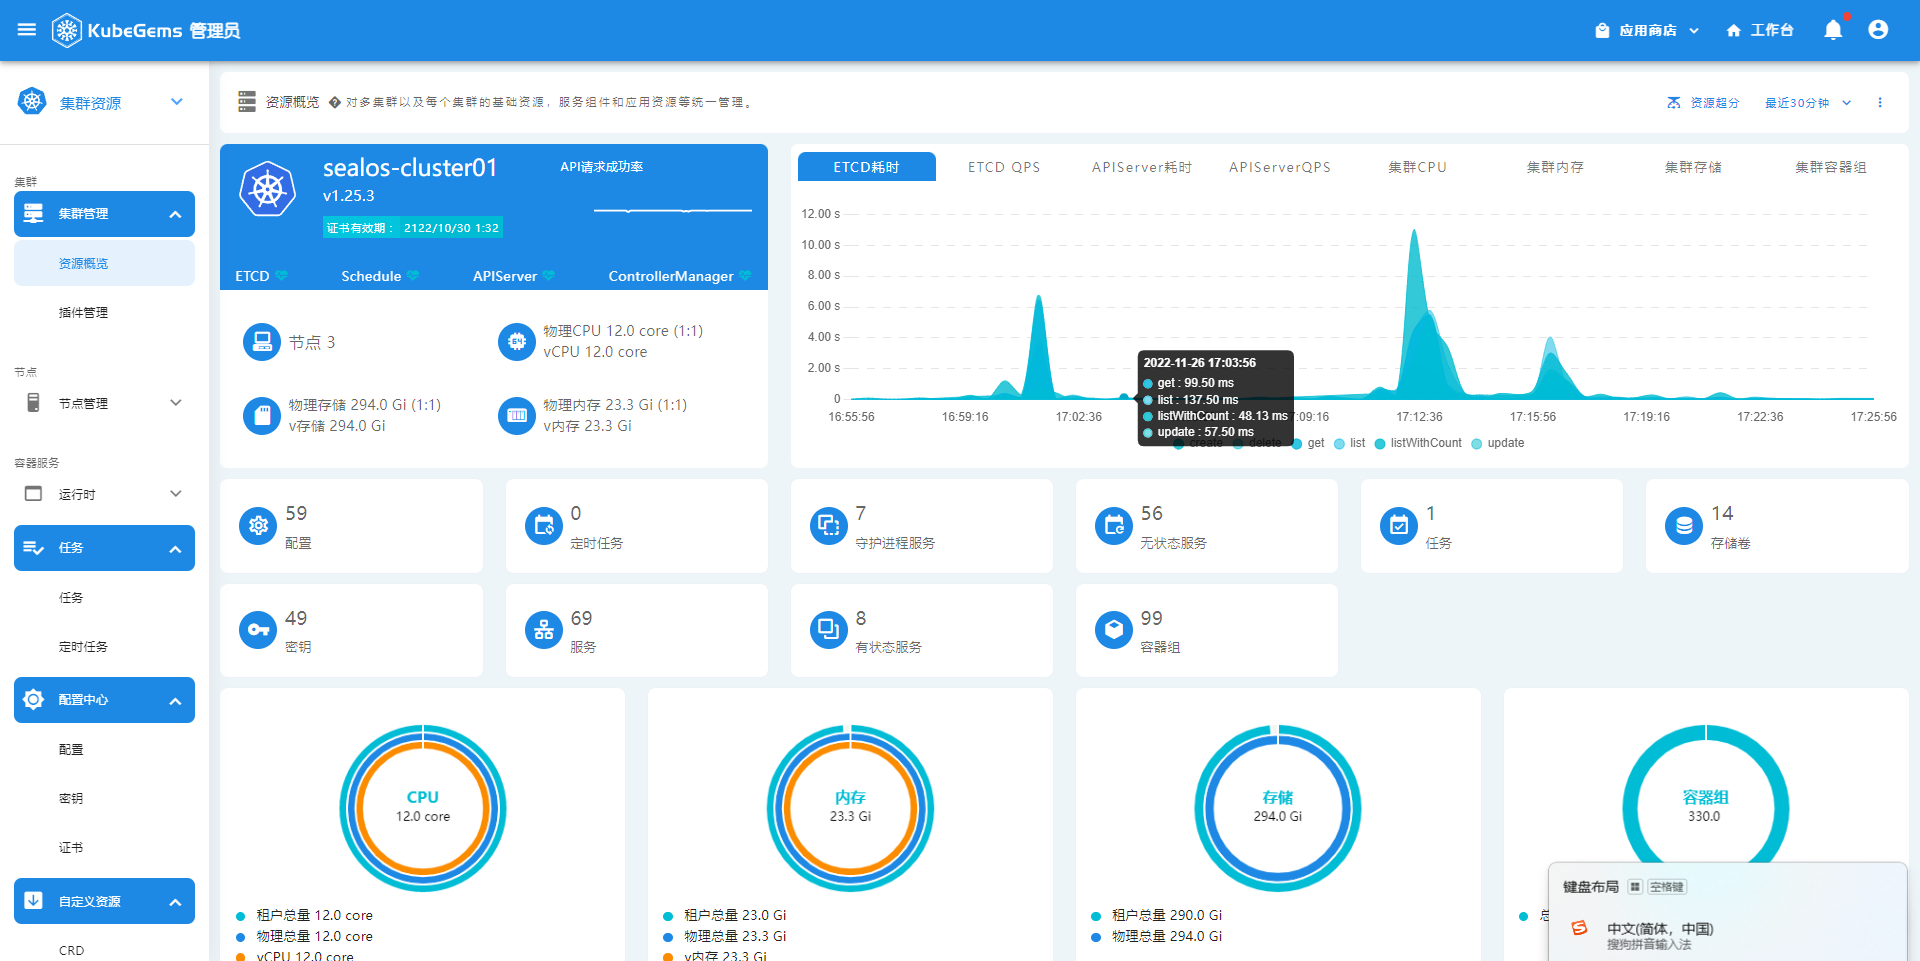
Task: Switch to the 集群内存 tab
Action: pos(1555,167)
